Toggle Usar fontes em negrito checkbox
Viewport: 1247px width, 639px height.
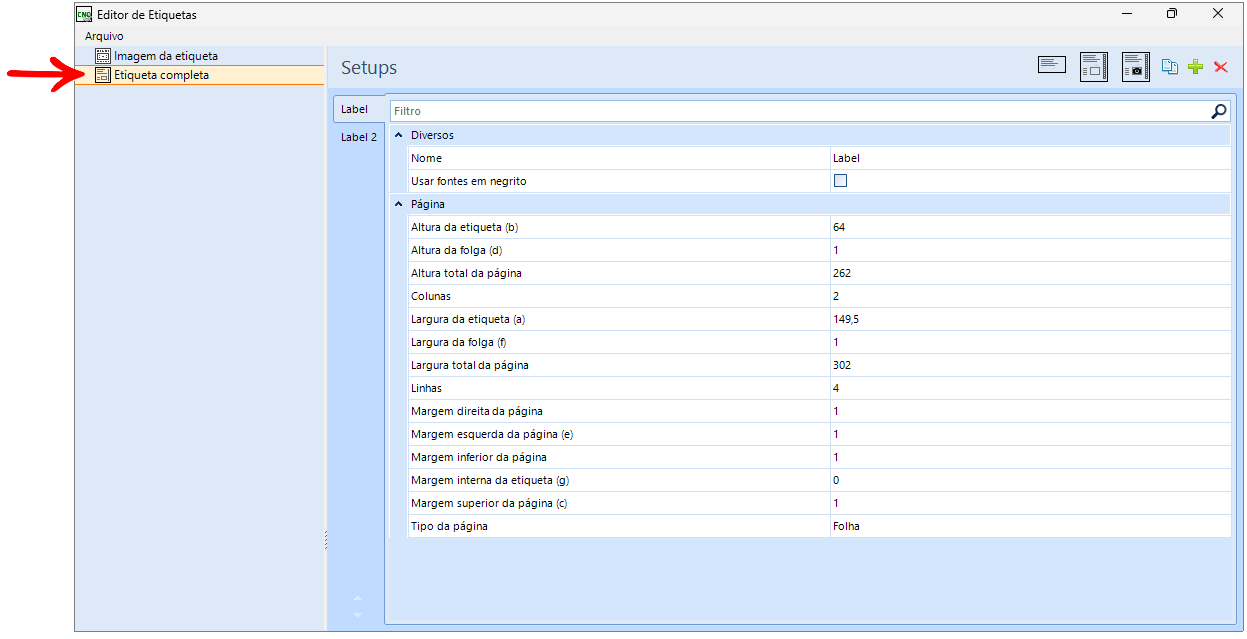point(840,181)
